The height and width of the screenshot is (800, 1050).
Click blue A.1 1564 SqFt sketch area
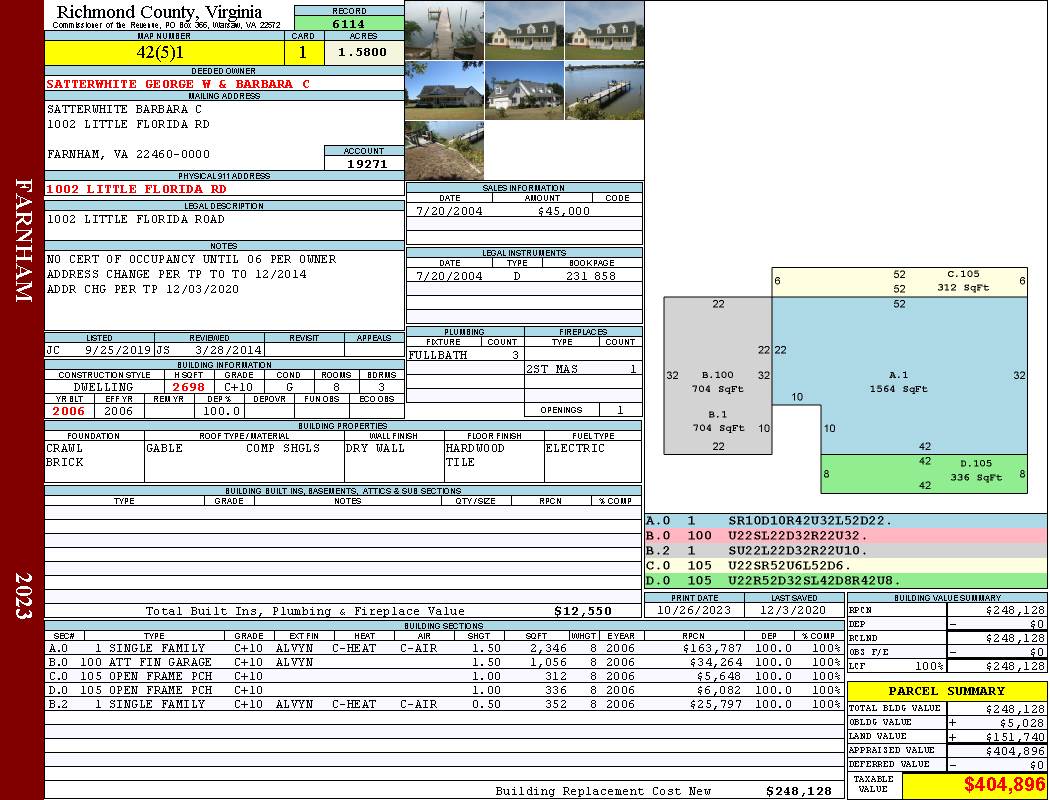[x=898, y=380]
